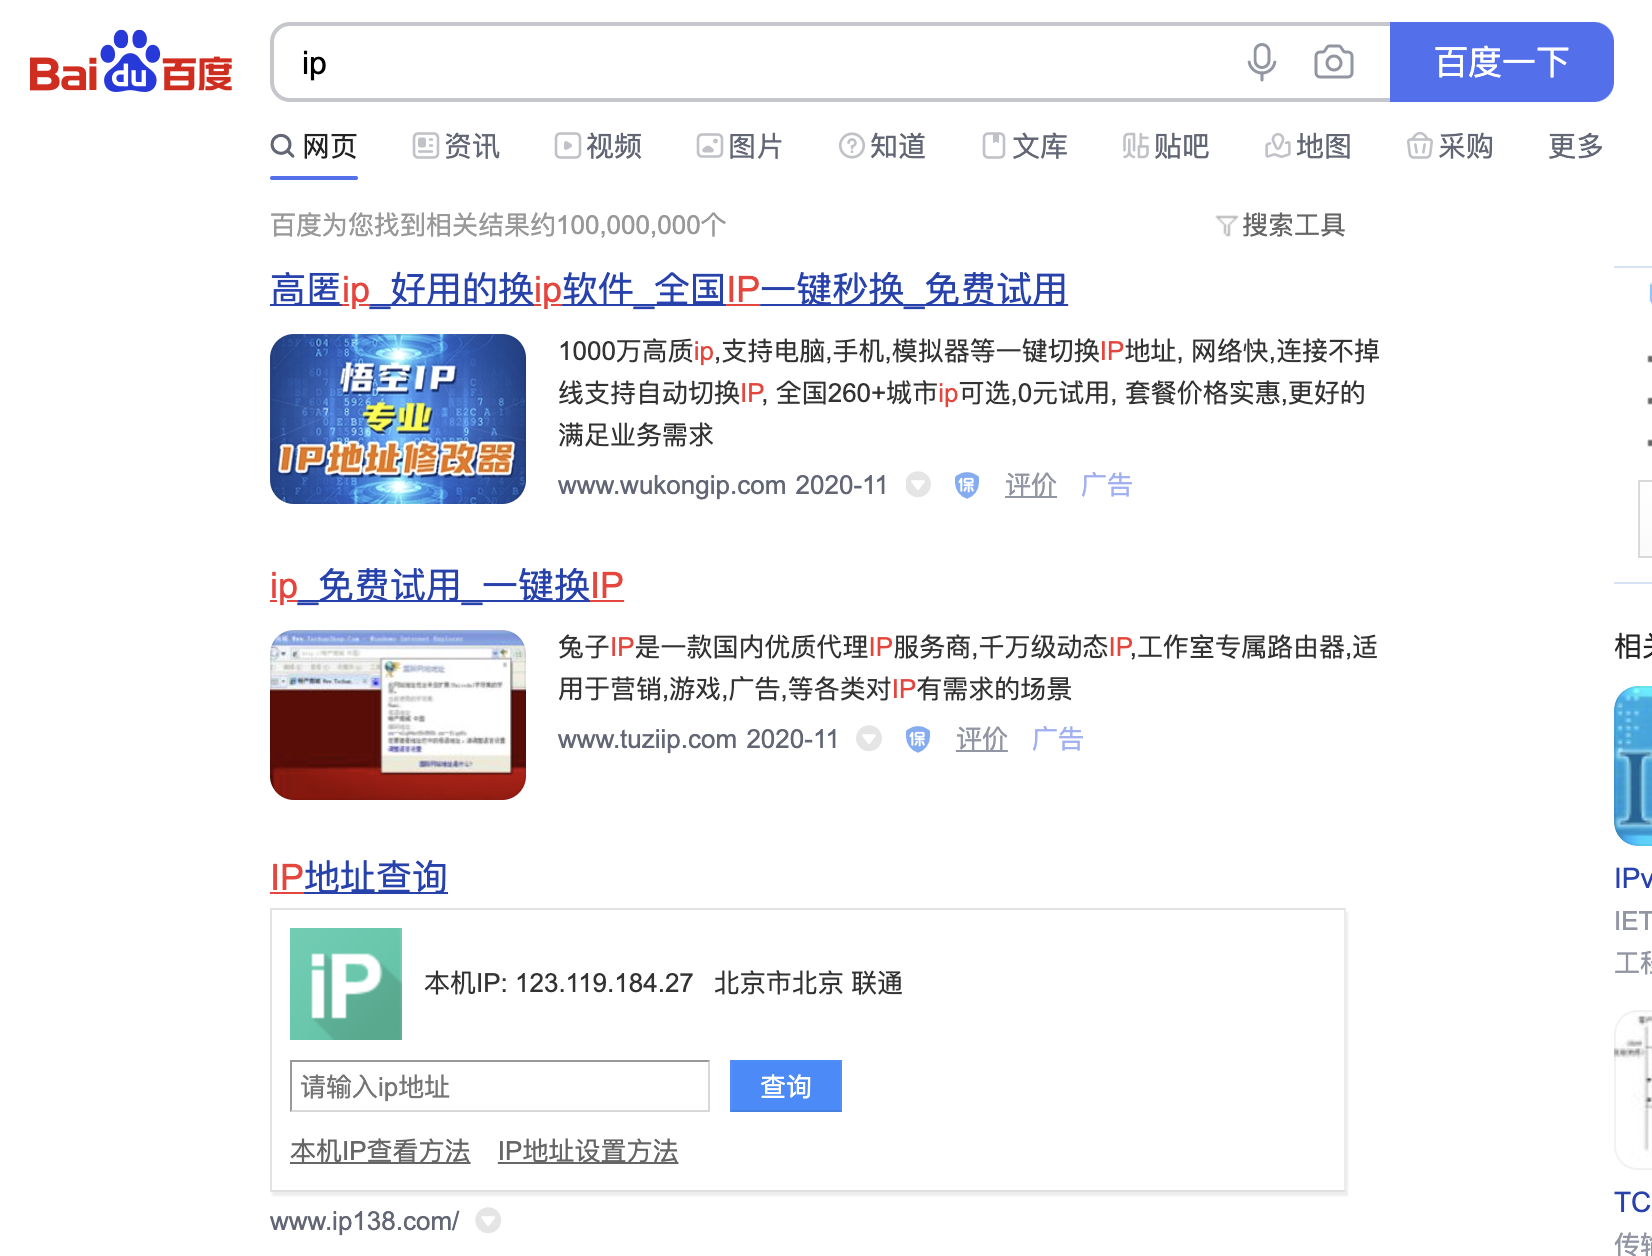Click the 查询 button

(x=786, y=1086)
